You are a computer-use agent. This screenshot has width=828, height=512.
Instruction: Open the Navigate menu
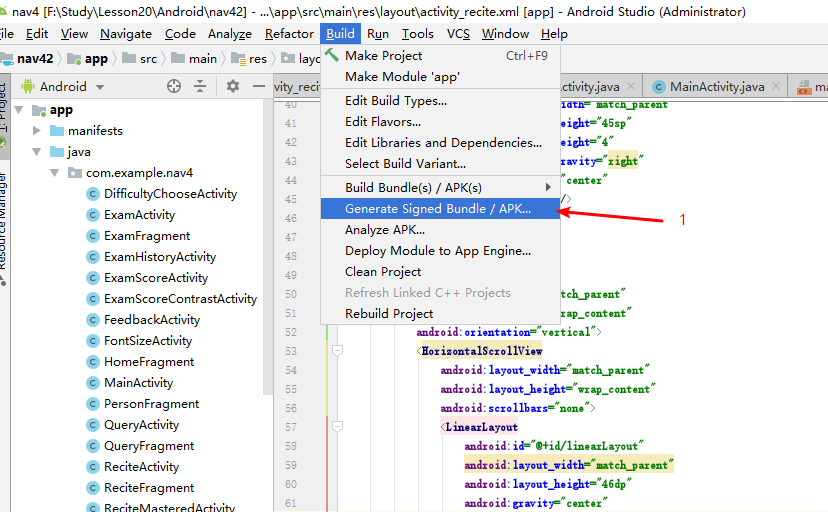(126, 34)
